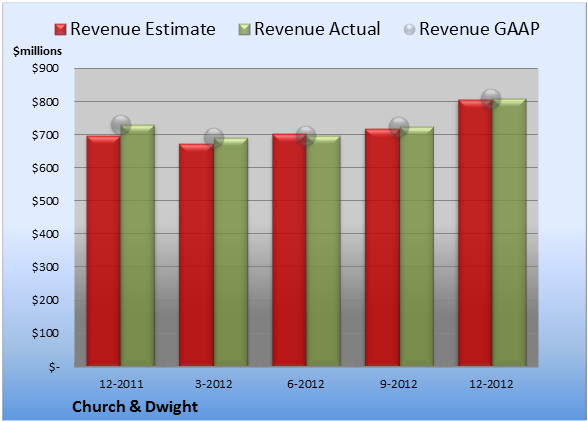Click the $800 axis value
The height and width of the screenshot is (422, 588).
(45, 102)
